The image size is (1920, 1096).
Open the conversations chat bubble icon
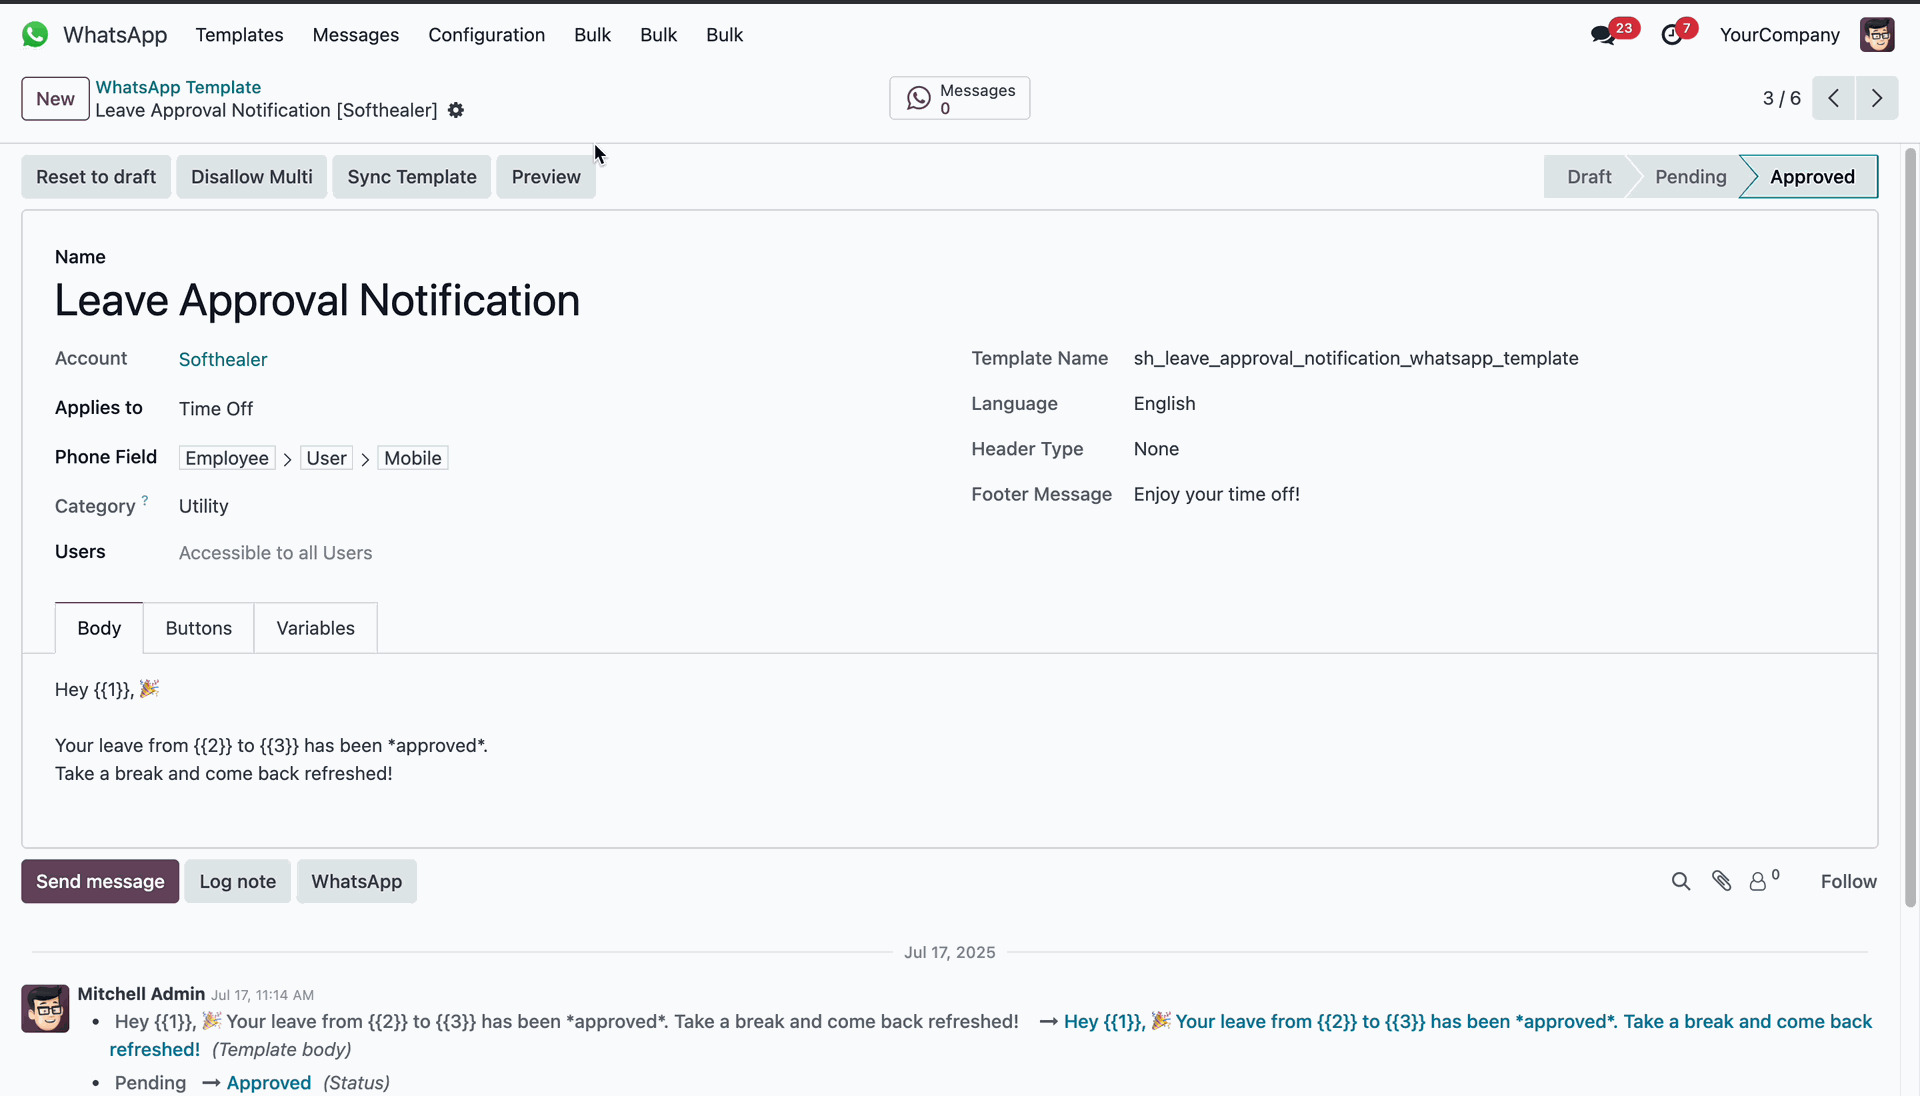click(1603, 35)
